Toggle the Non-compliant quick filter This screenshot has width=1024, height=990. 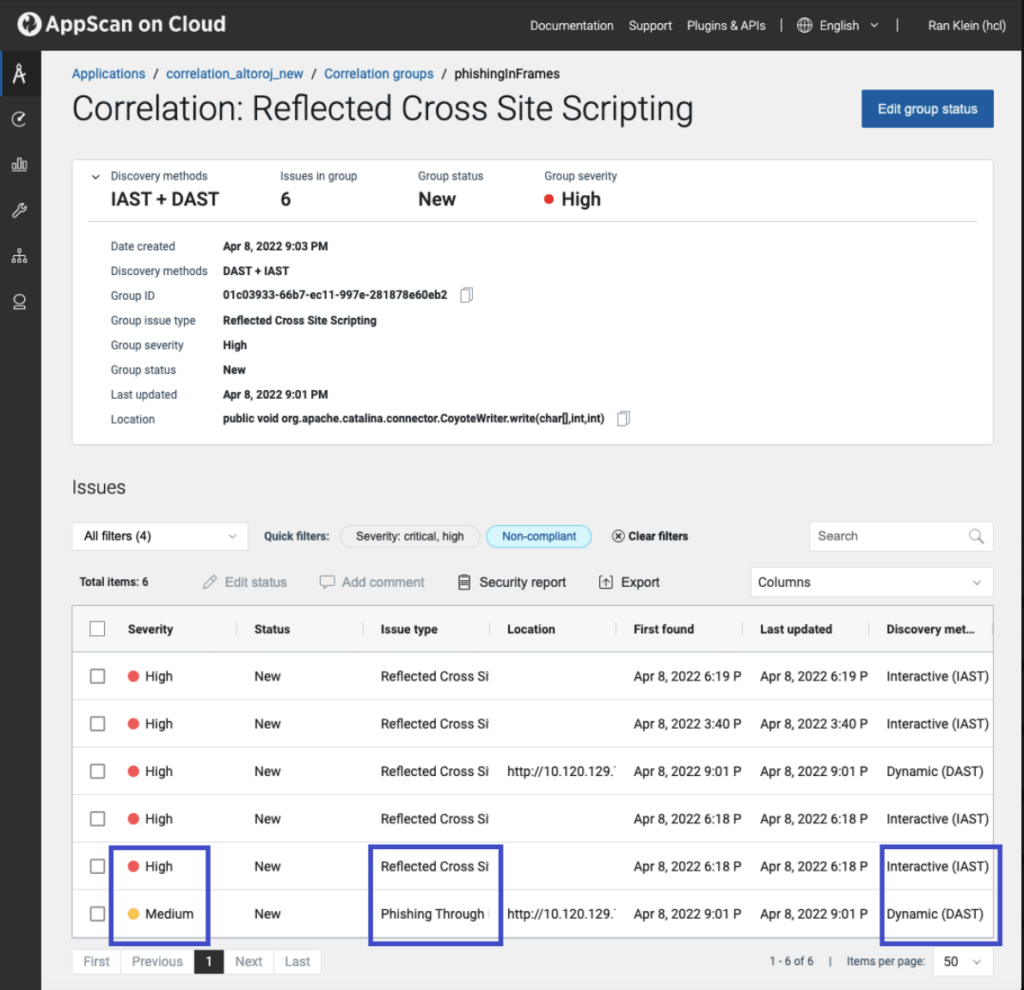(x=539, y=536)
